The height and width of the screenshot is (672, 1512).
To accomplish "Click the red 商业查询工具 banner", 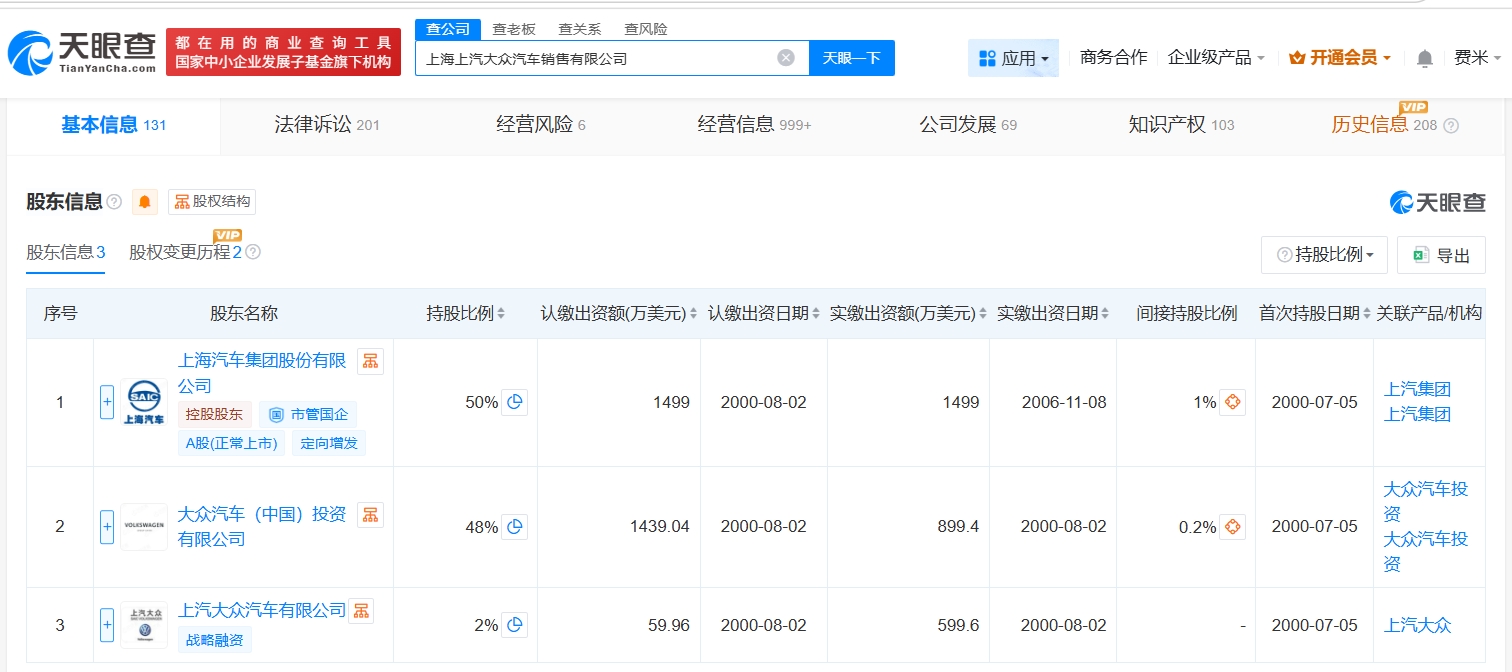I will 283,52.
